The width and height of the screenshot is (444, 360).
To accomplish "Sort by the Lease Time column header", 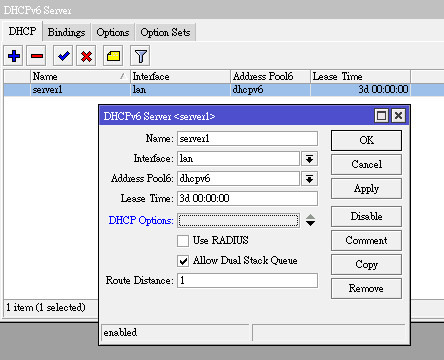I will [x=360, y=76].
